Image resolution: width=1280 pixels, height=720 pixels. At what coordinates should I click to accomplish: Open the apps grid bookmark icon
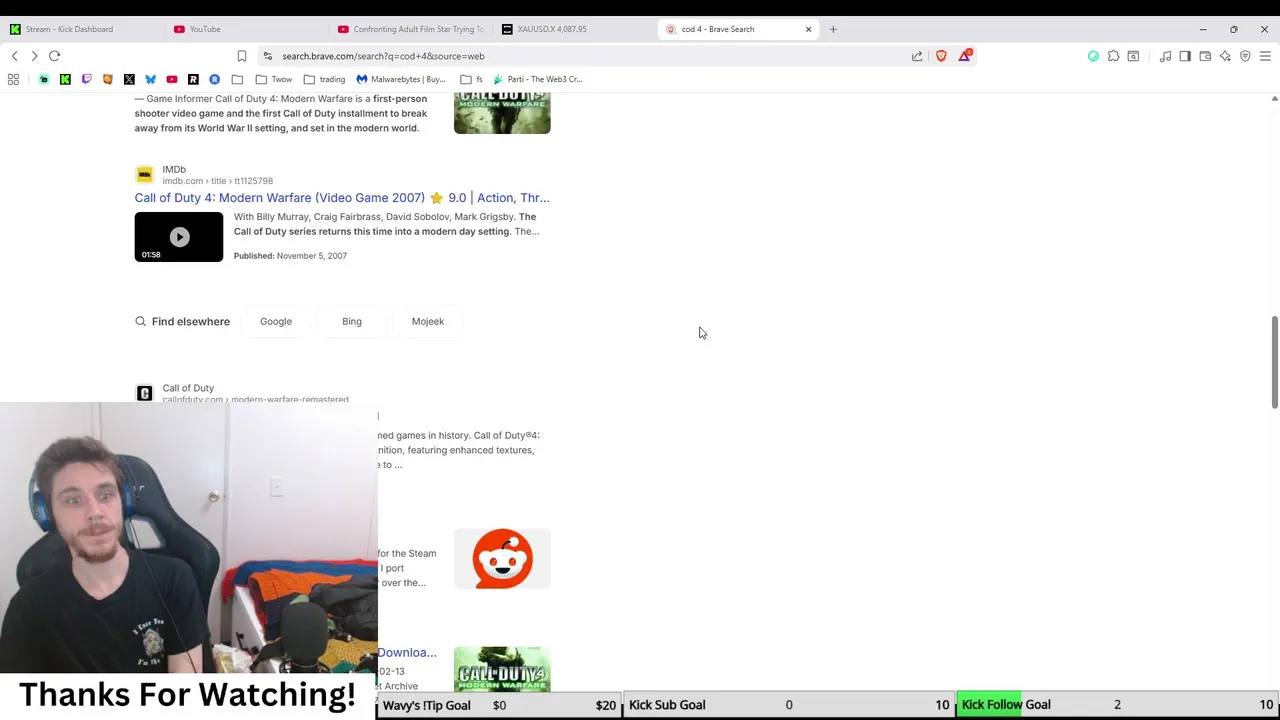point(14,79)
